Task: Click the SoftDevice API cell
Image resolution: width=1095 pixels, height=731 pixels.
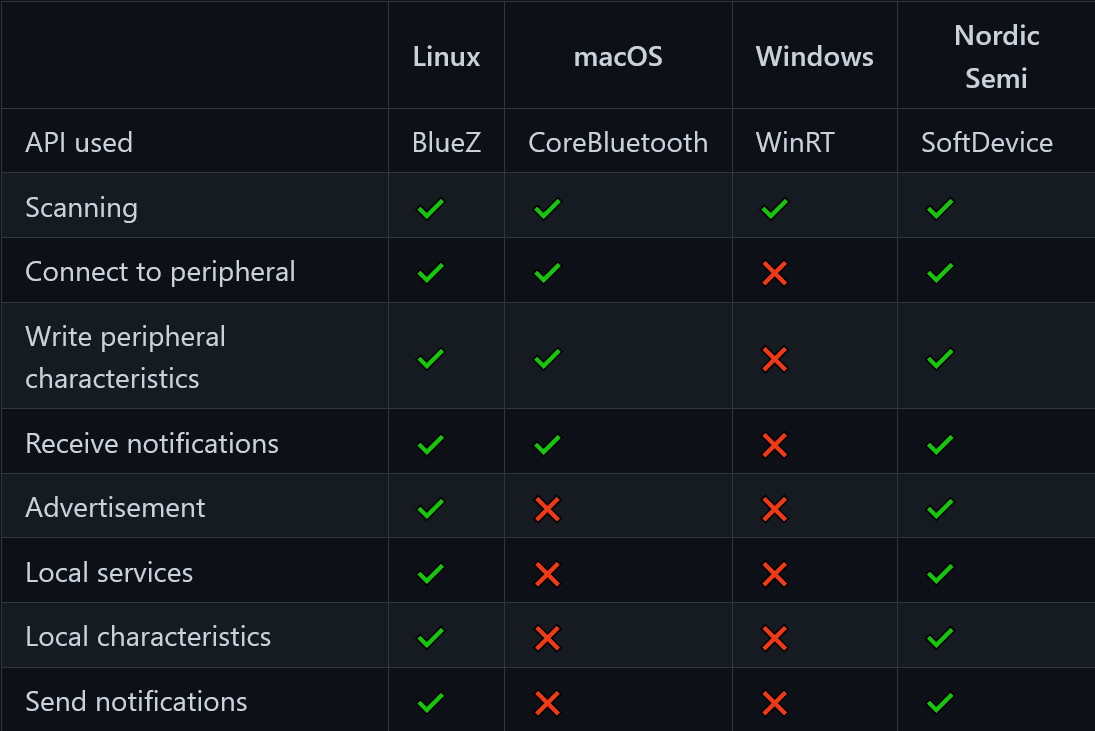Action: (x=987, y=142)
